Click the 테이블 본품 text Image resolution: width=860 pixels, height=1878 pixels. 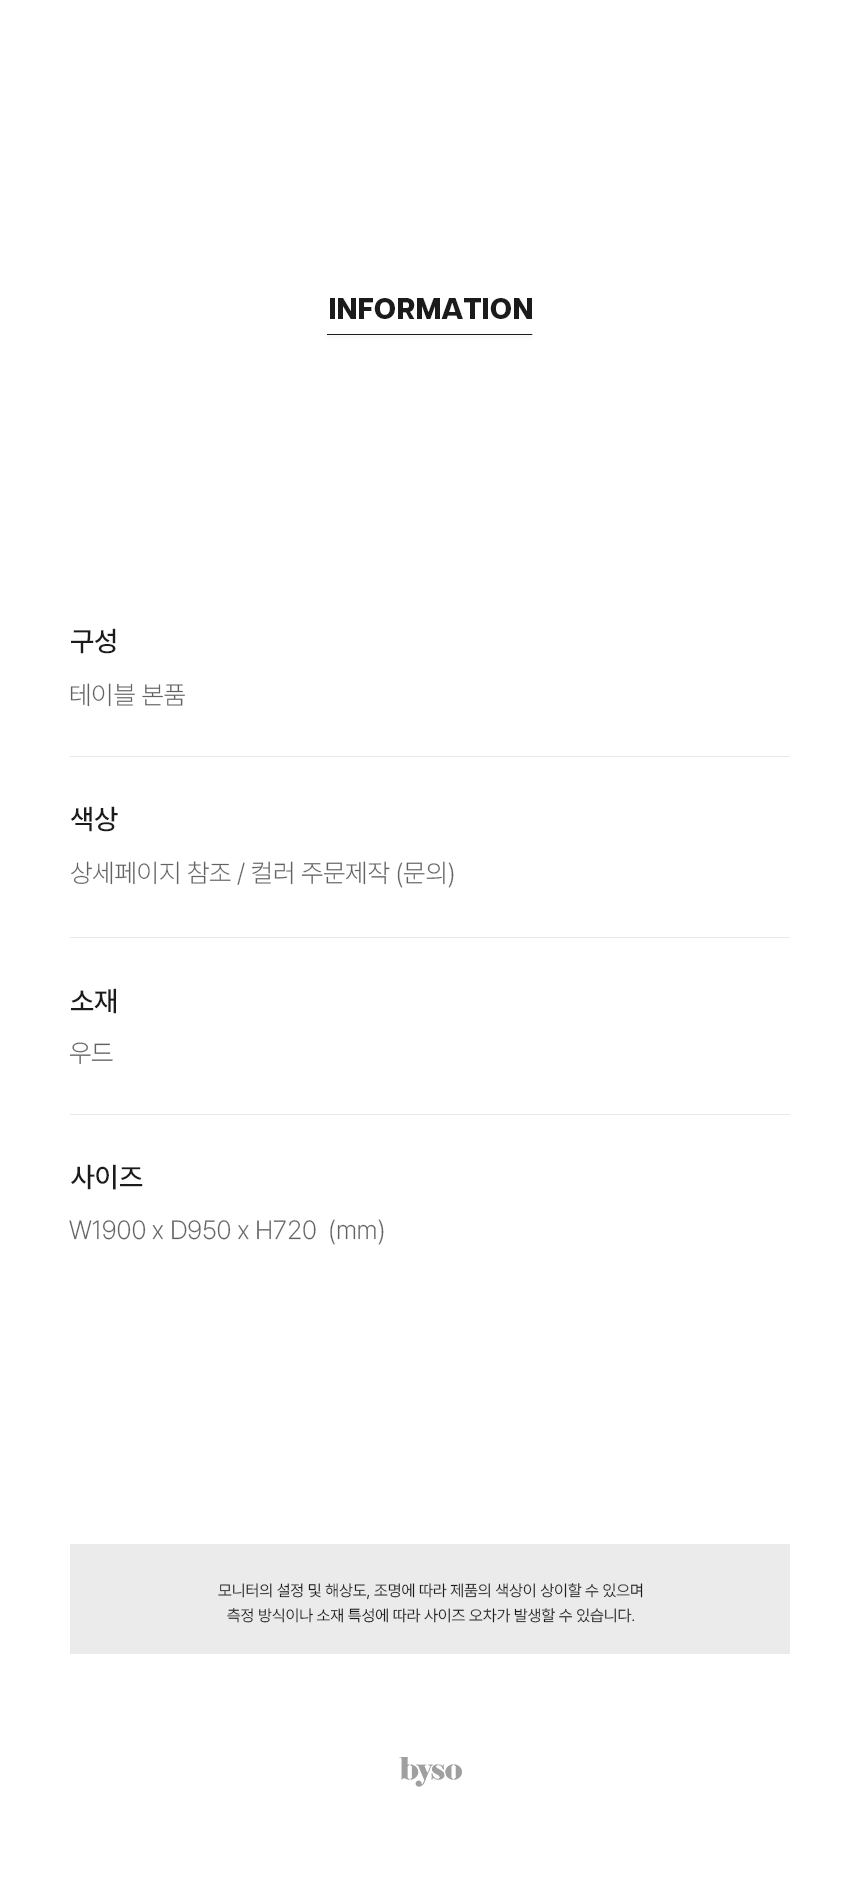point(128,694)
